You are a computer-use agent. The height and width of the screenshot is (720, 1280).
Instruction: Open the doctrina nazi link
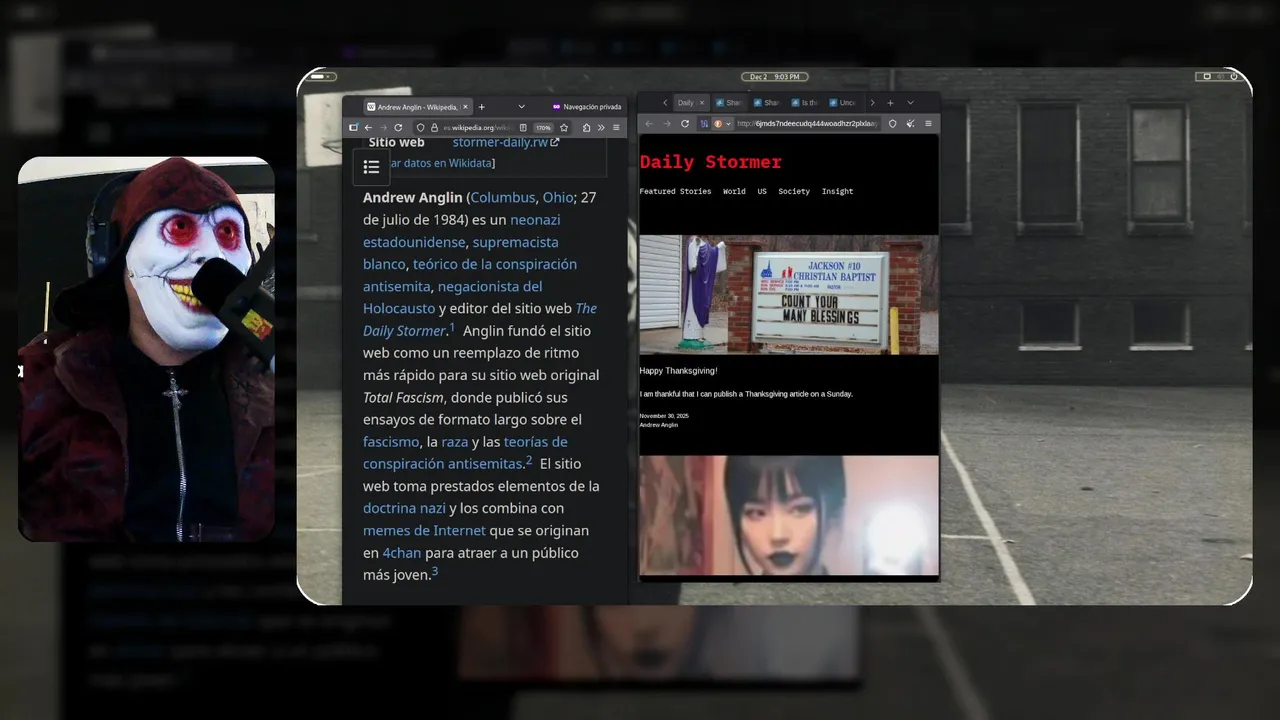click(x=404, y=509)
